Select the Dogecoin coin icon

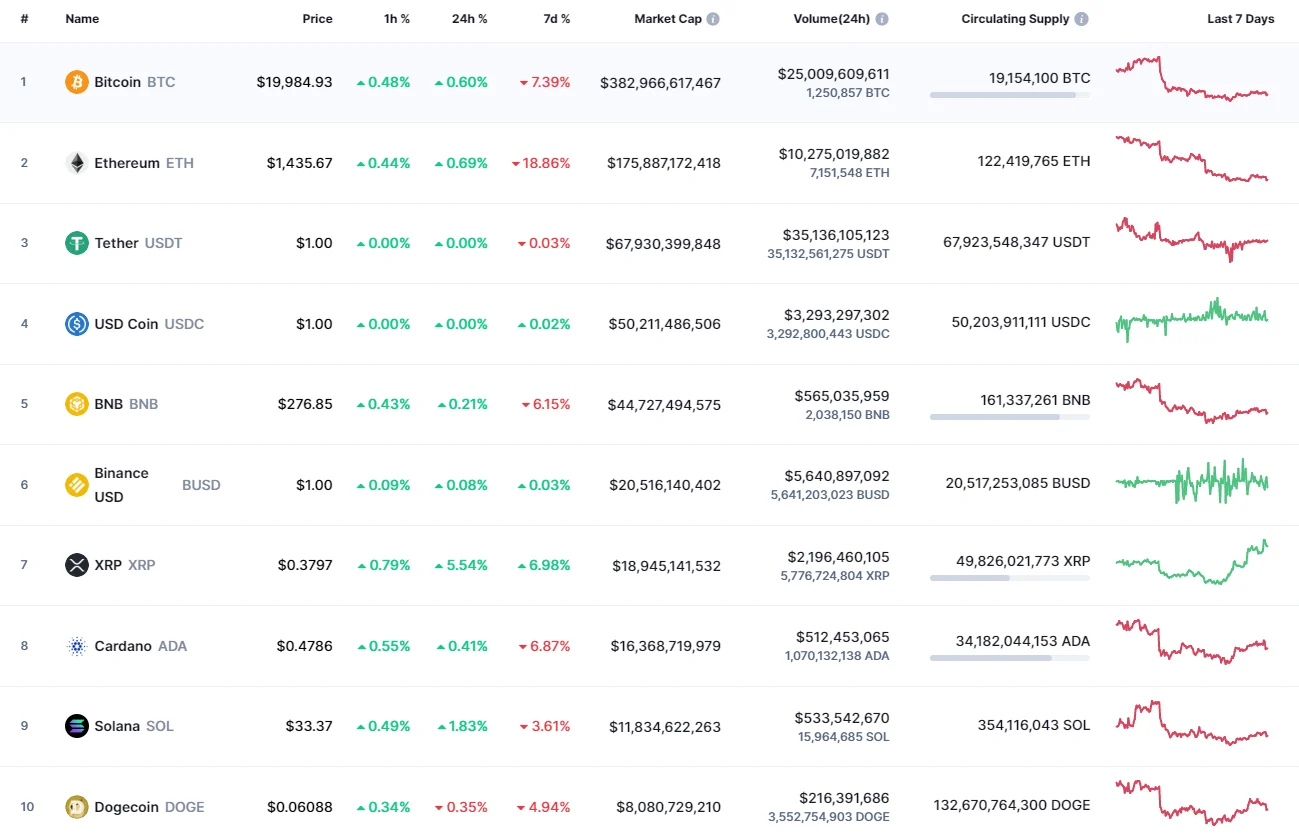tap(76, 806)
